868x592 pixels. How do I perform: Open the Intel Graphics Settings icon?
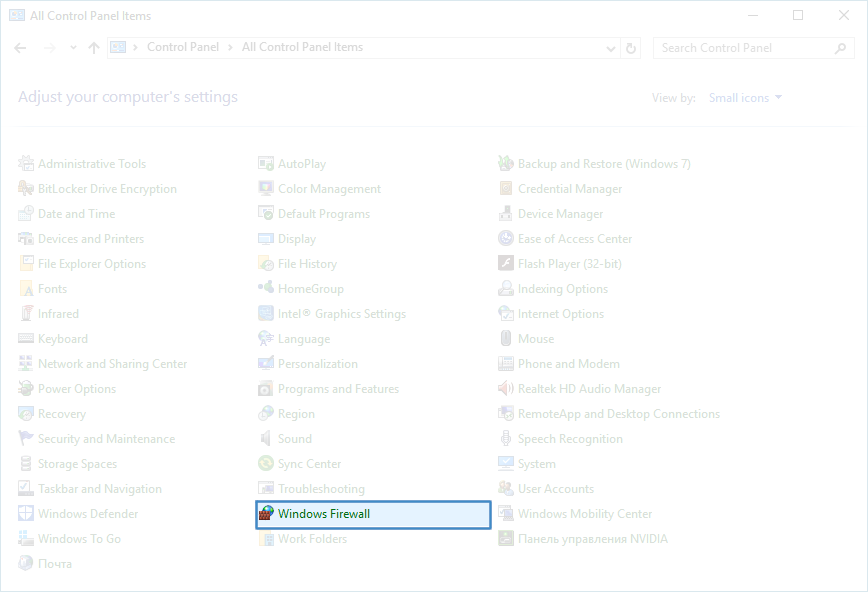(266, 314)
